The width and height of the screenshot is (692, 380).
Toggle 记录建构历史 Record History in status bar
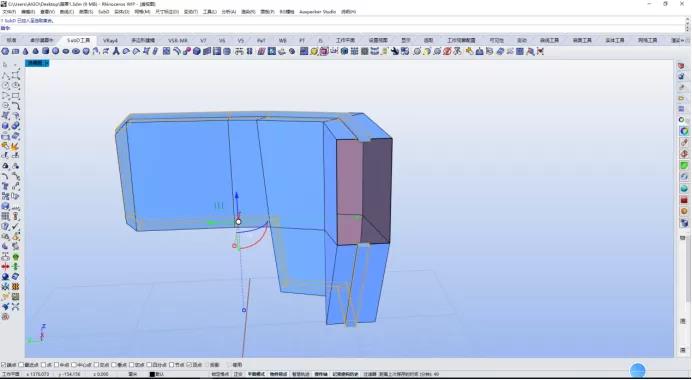(346, 374)
